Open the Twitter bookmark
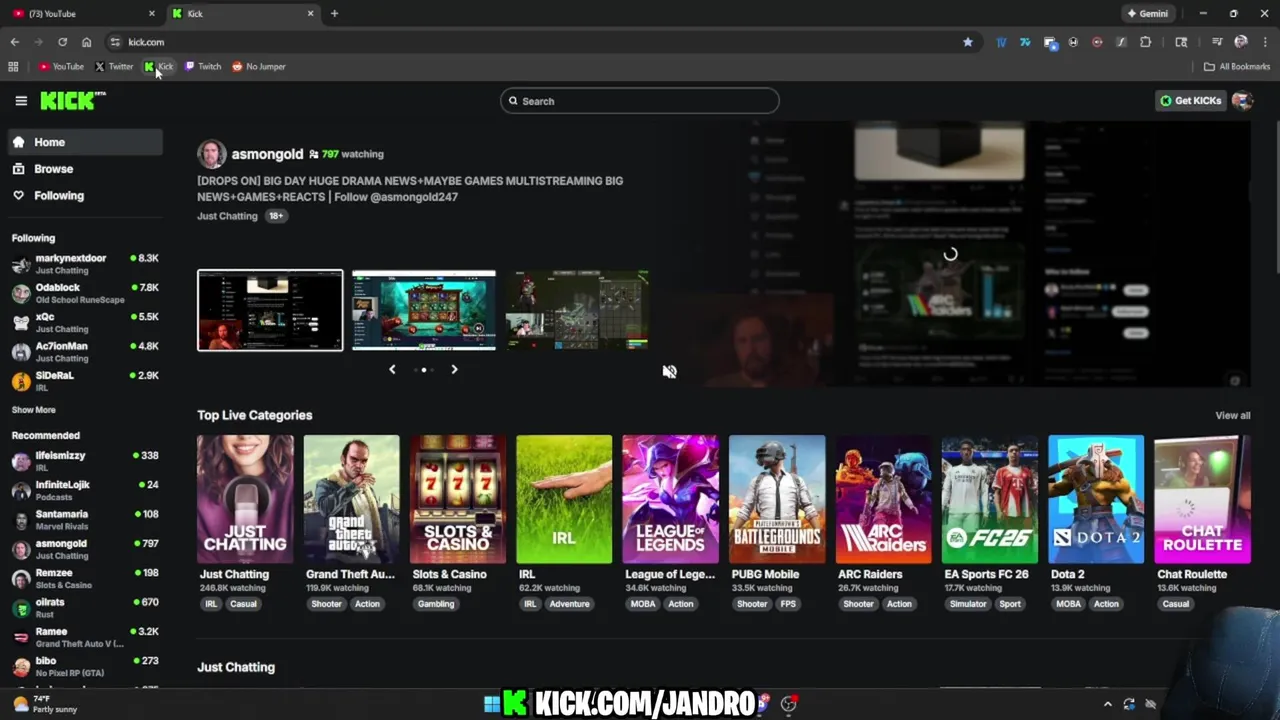 114,67
